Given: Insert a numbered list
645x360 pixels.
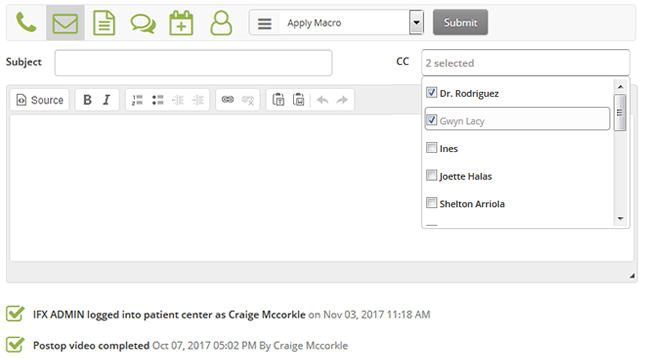Looking at the screenshot, I should pos(137,100).
